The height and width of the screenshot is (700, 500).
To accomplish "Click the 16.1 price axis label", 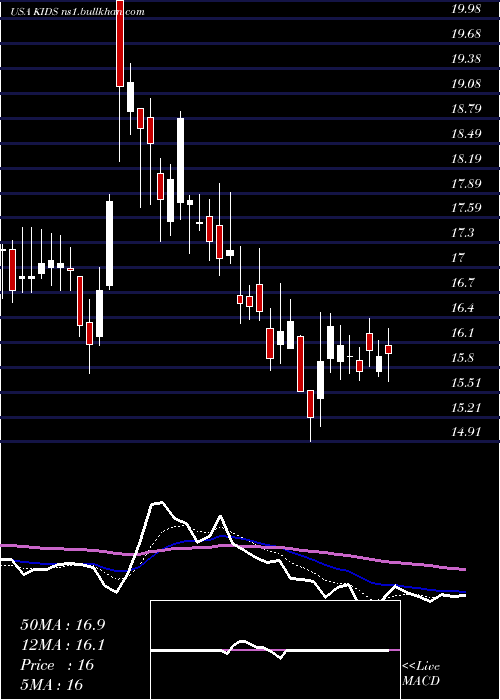I will 462,333.
